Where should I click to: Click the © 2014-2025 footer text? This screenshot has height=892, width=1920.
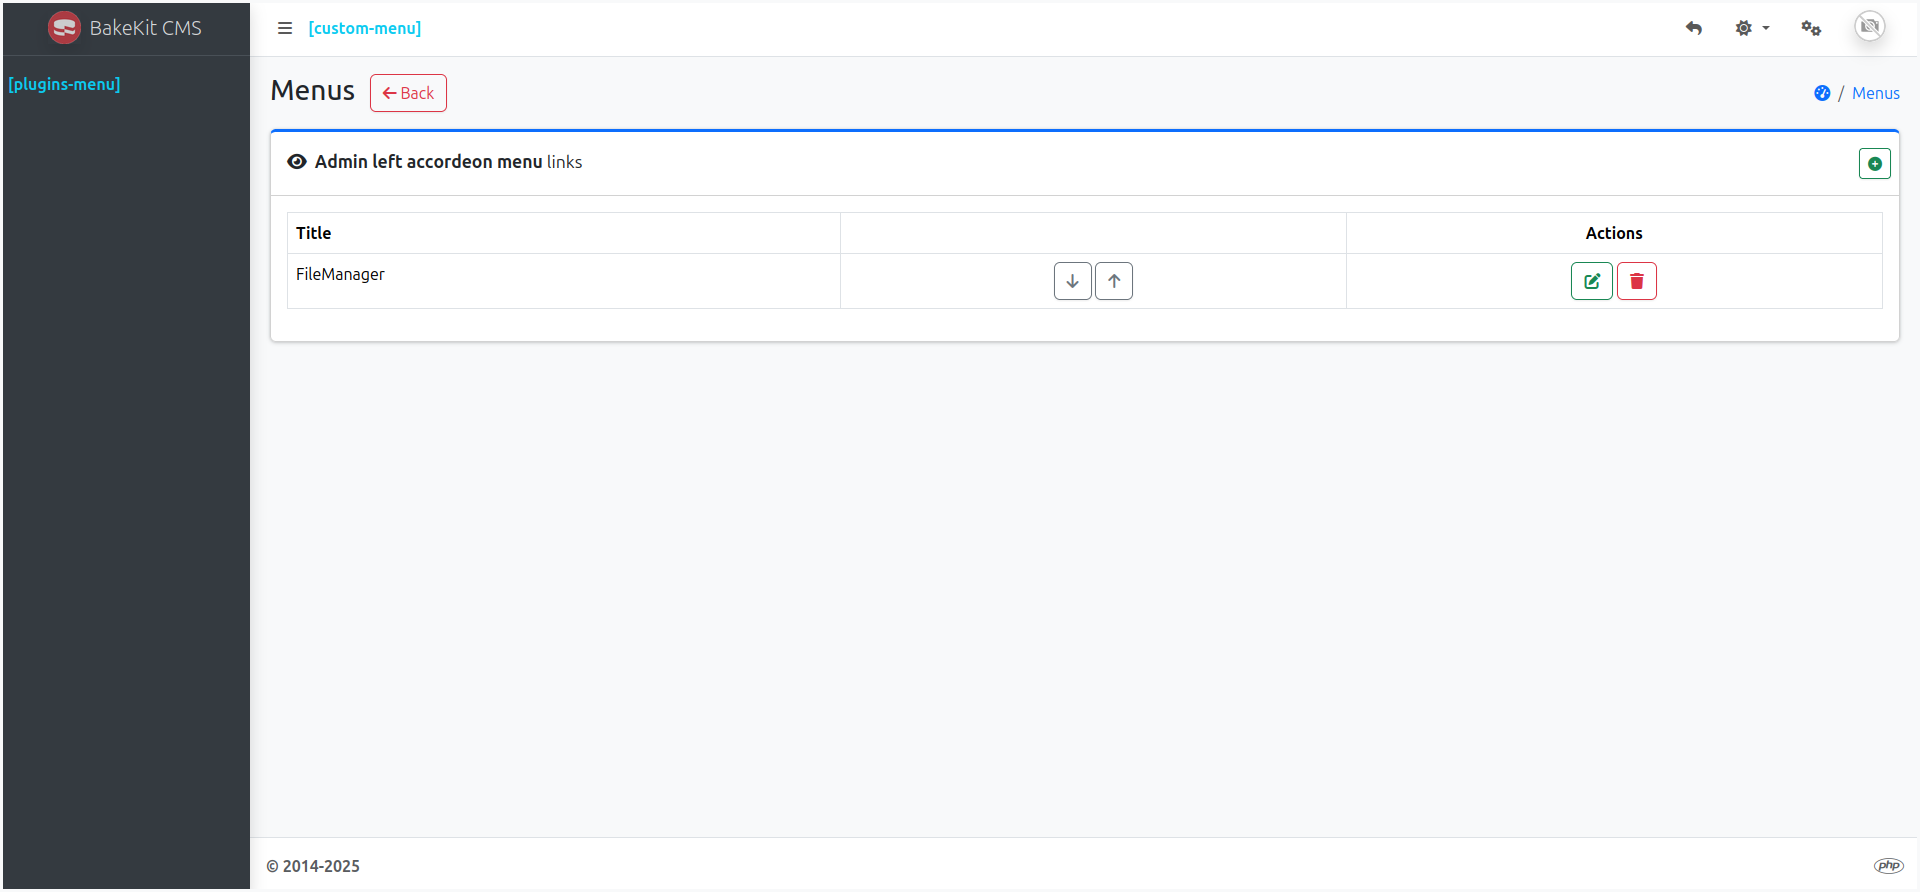pos(313,866)
